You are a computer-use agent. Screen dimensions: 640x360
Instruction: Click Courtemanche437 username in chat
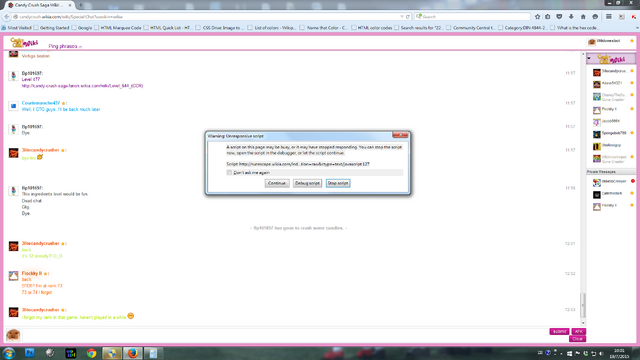[40, 103]
